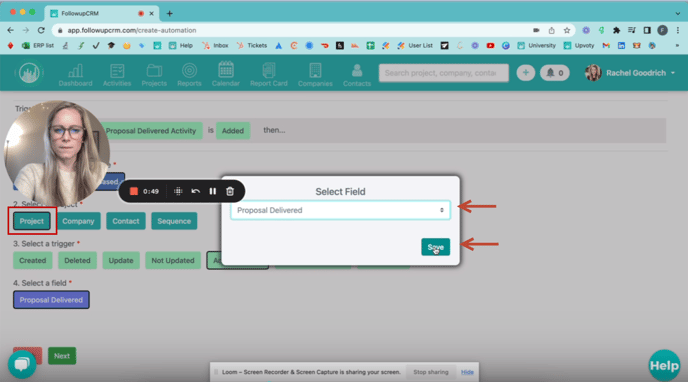The height and width of the screenshot is (382, 688).
Task: Open Contacts in navigation bar
Action: pyautogui.click(x=357, y=75)
